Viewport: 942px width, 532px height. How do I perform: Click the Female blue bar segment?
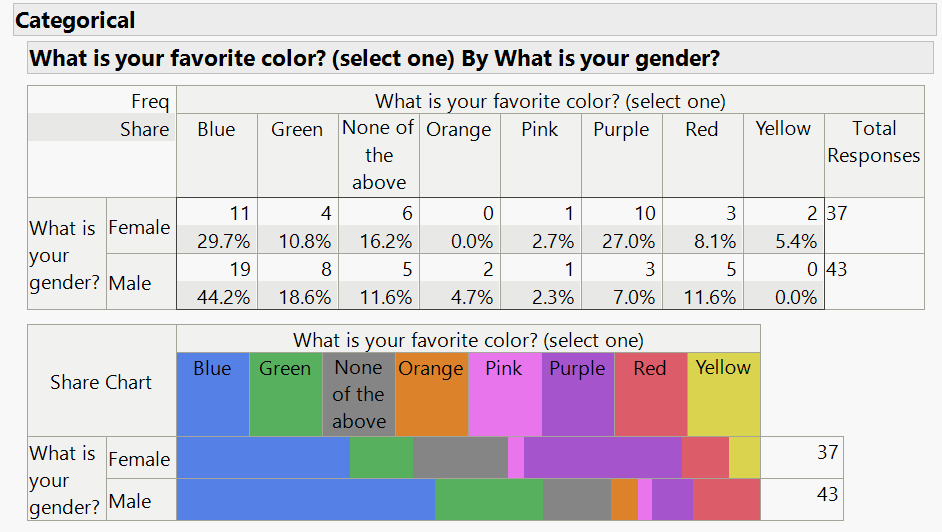tap(263, 458)
